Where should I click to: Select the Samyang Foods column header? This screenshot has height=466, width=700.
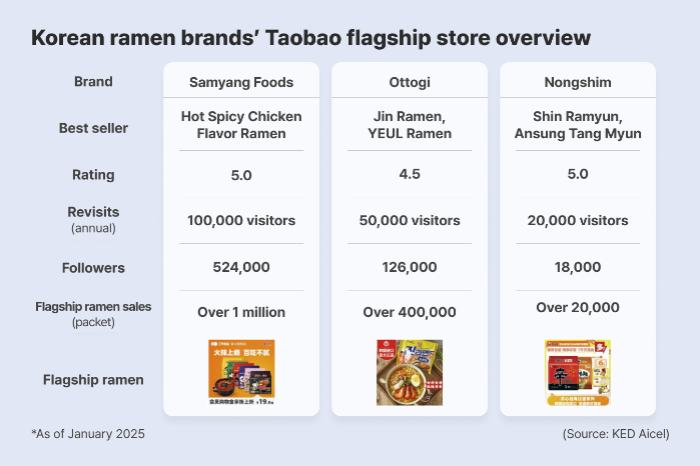pyautogui.click(x=241, y=82)
